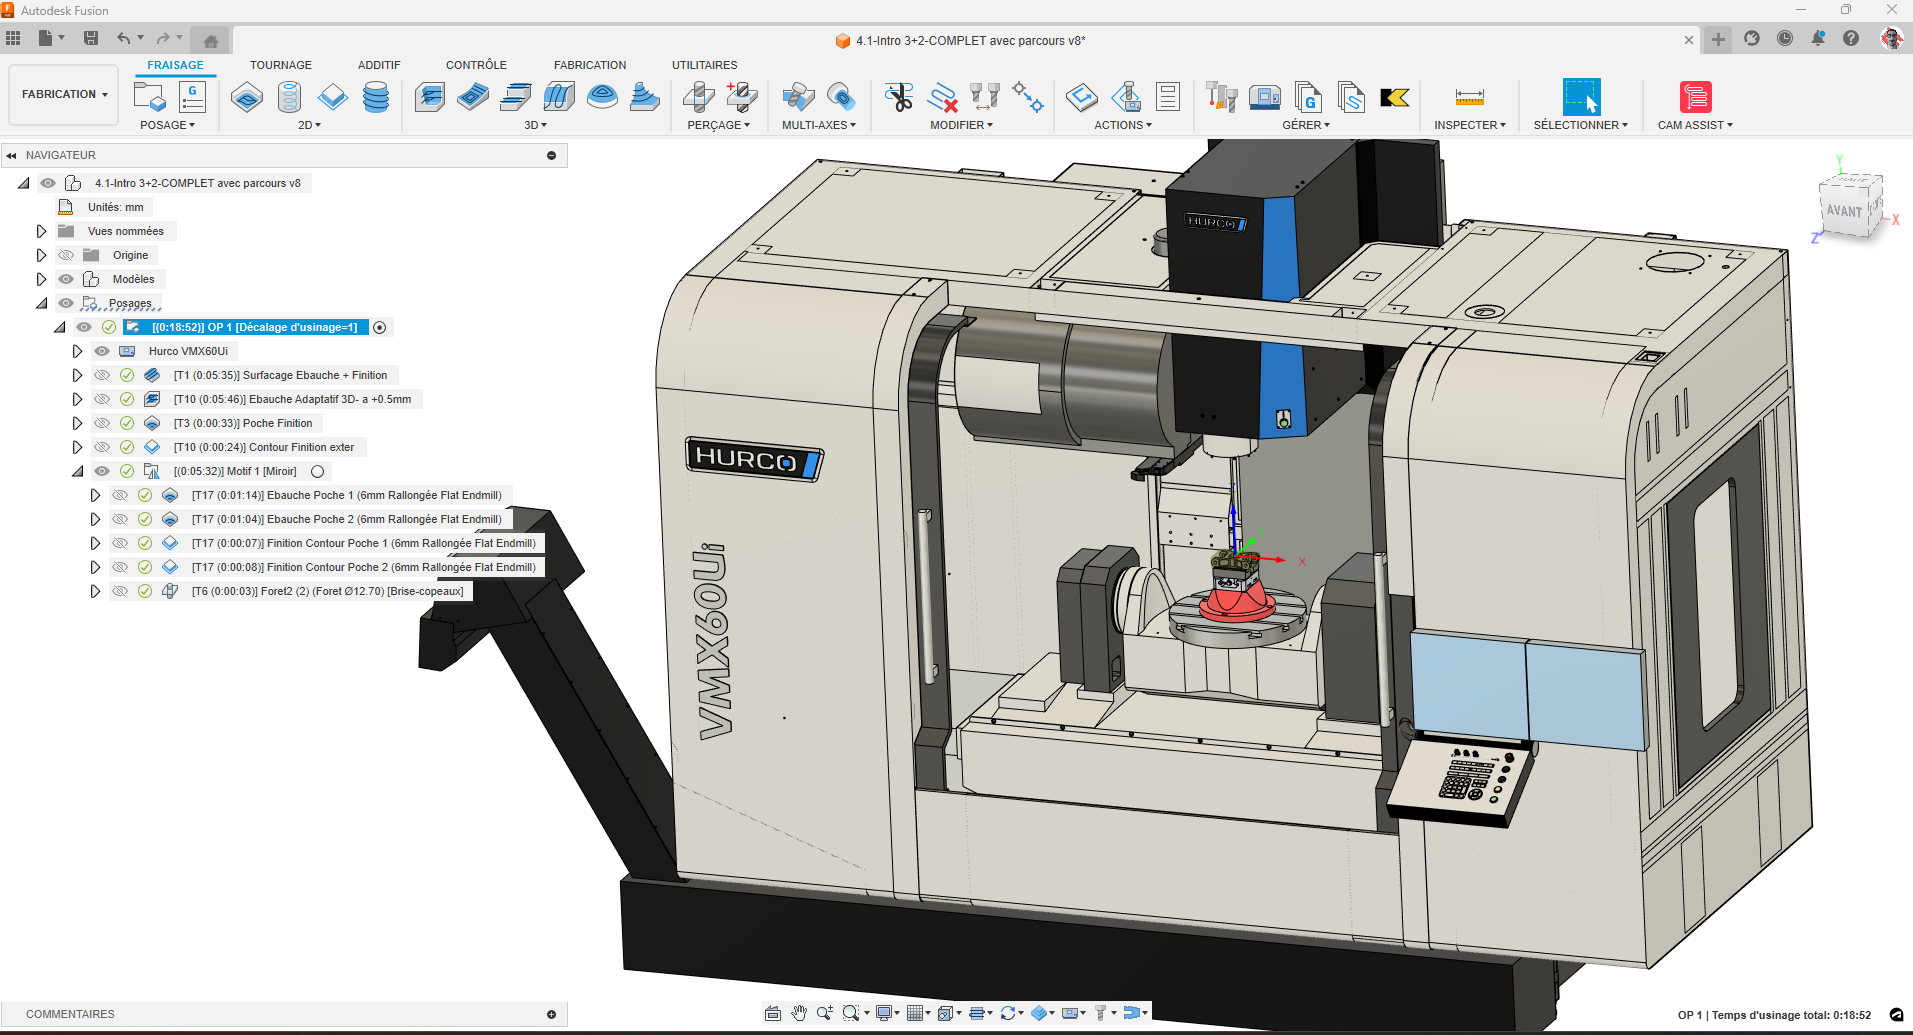
Task: Show the Origine folder with eye icon
Action: click(66, 255)
